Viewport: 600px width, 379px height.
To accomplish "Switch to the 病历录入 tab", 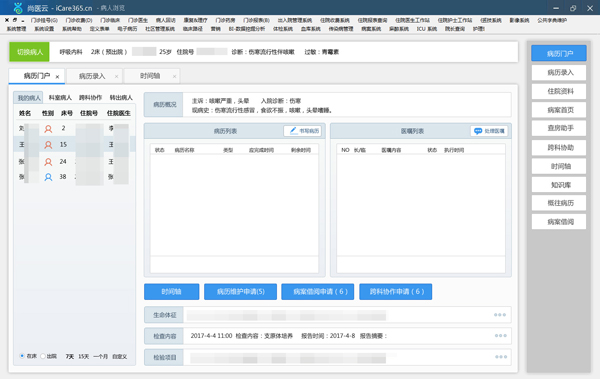I will point(92,76).
